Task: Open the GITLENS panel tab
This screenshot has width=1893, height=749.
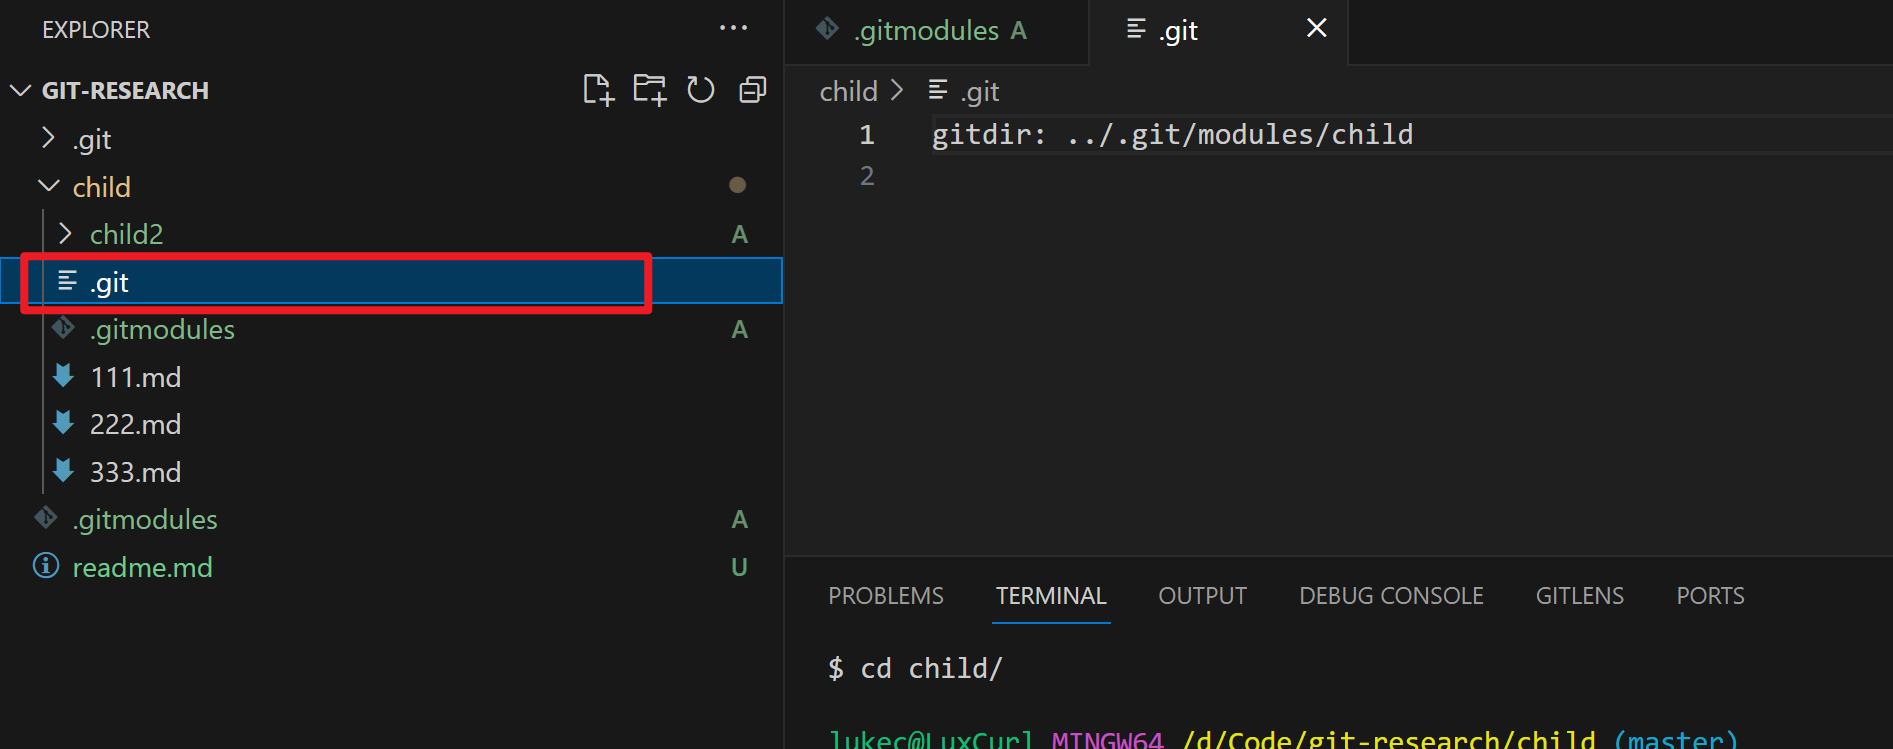Action: click(x=1579, y=596)
